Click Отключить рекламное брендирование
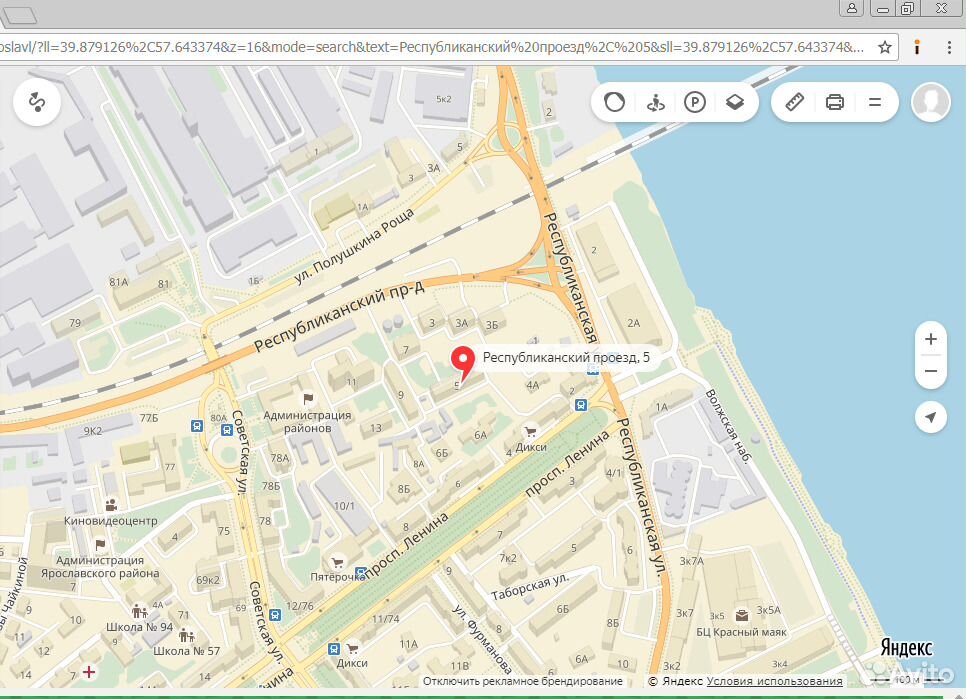 pos(522,681)
